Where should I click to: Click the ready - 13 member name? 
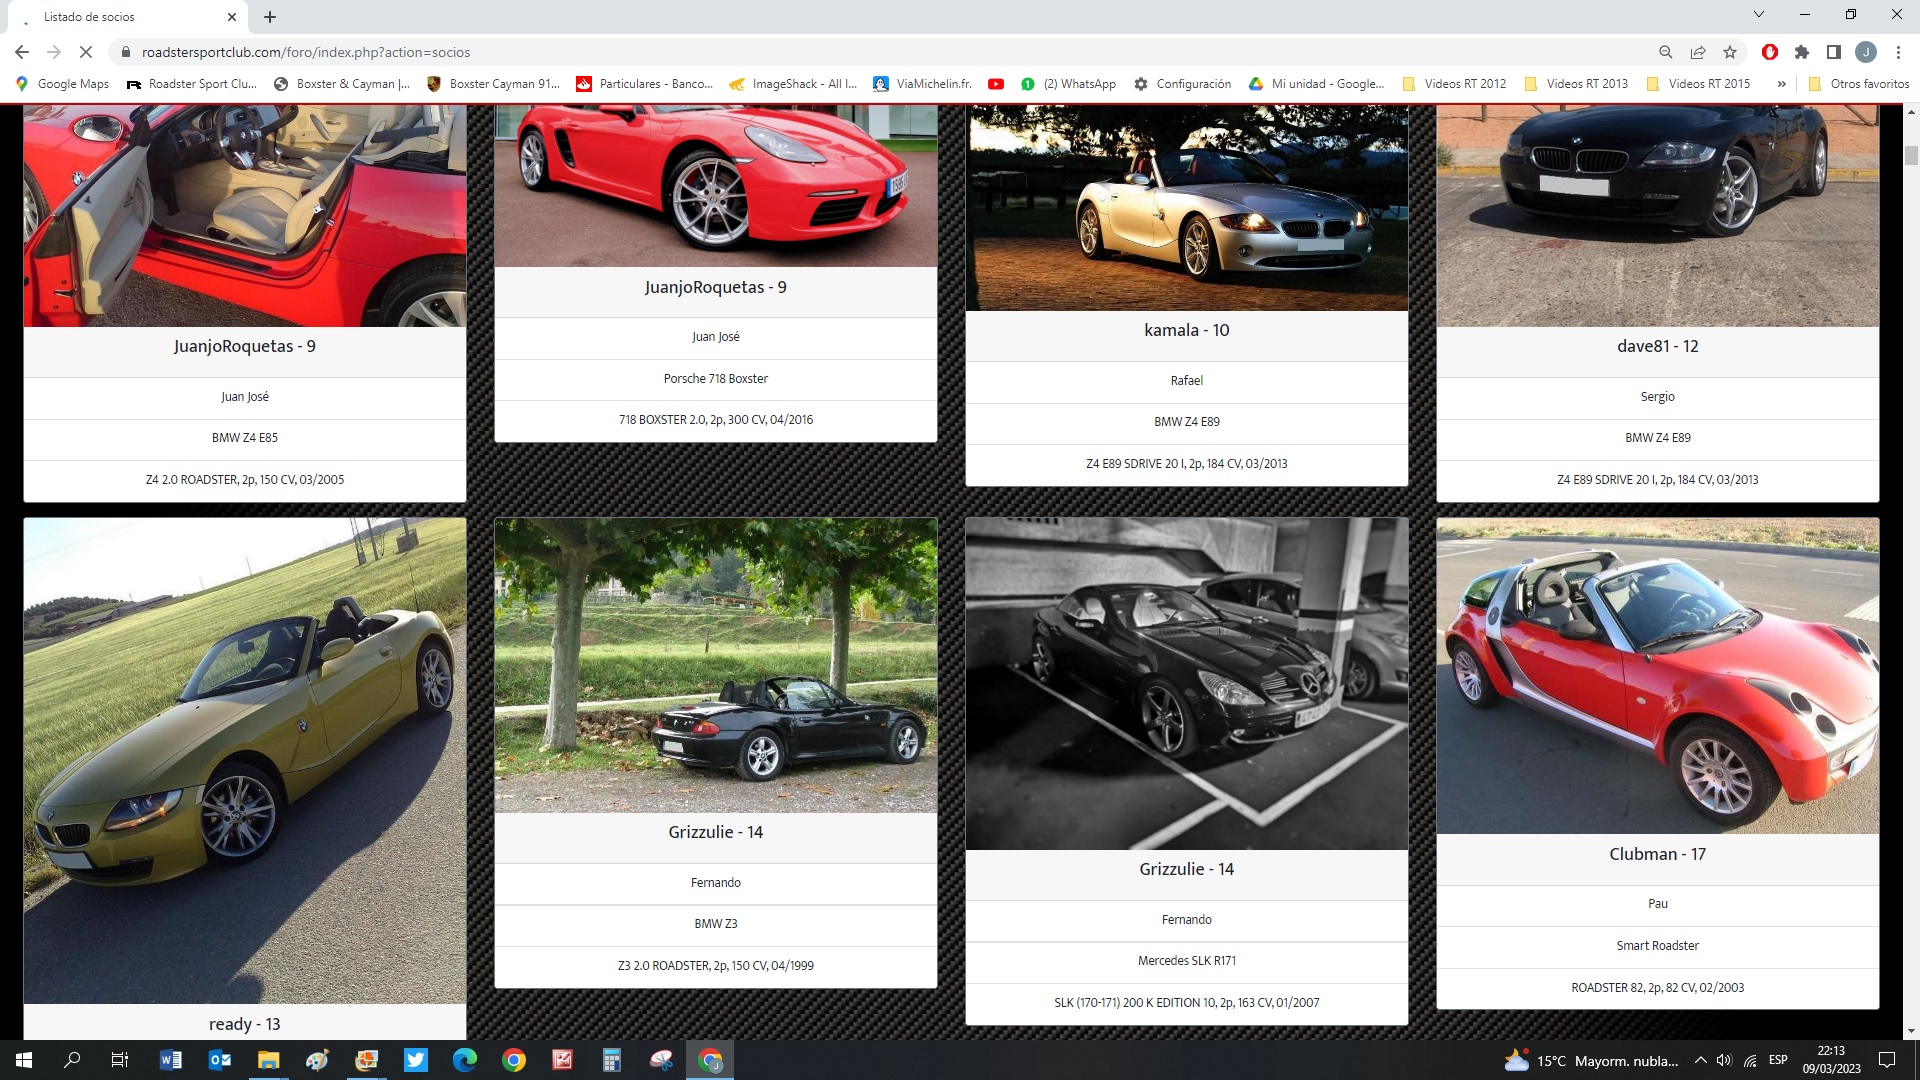(x=245, y=1024)
